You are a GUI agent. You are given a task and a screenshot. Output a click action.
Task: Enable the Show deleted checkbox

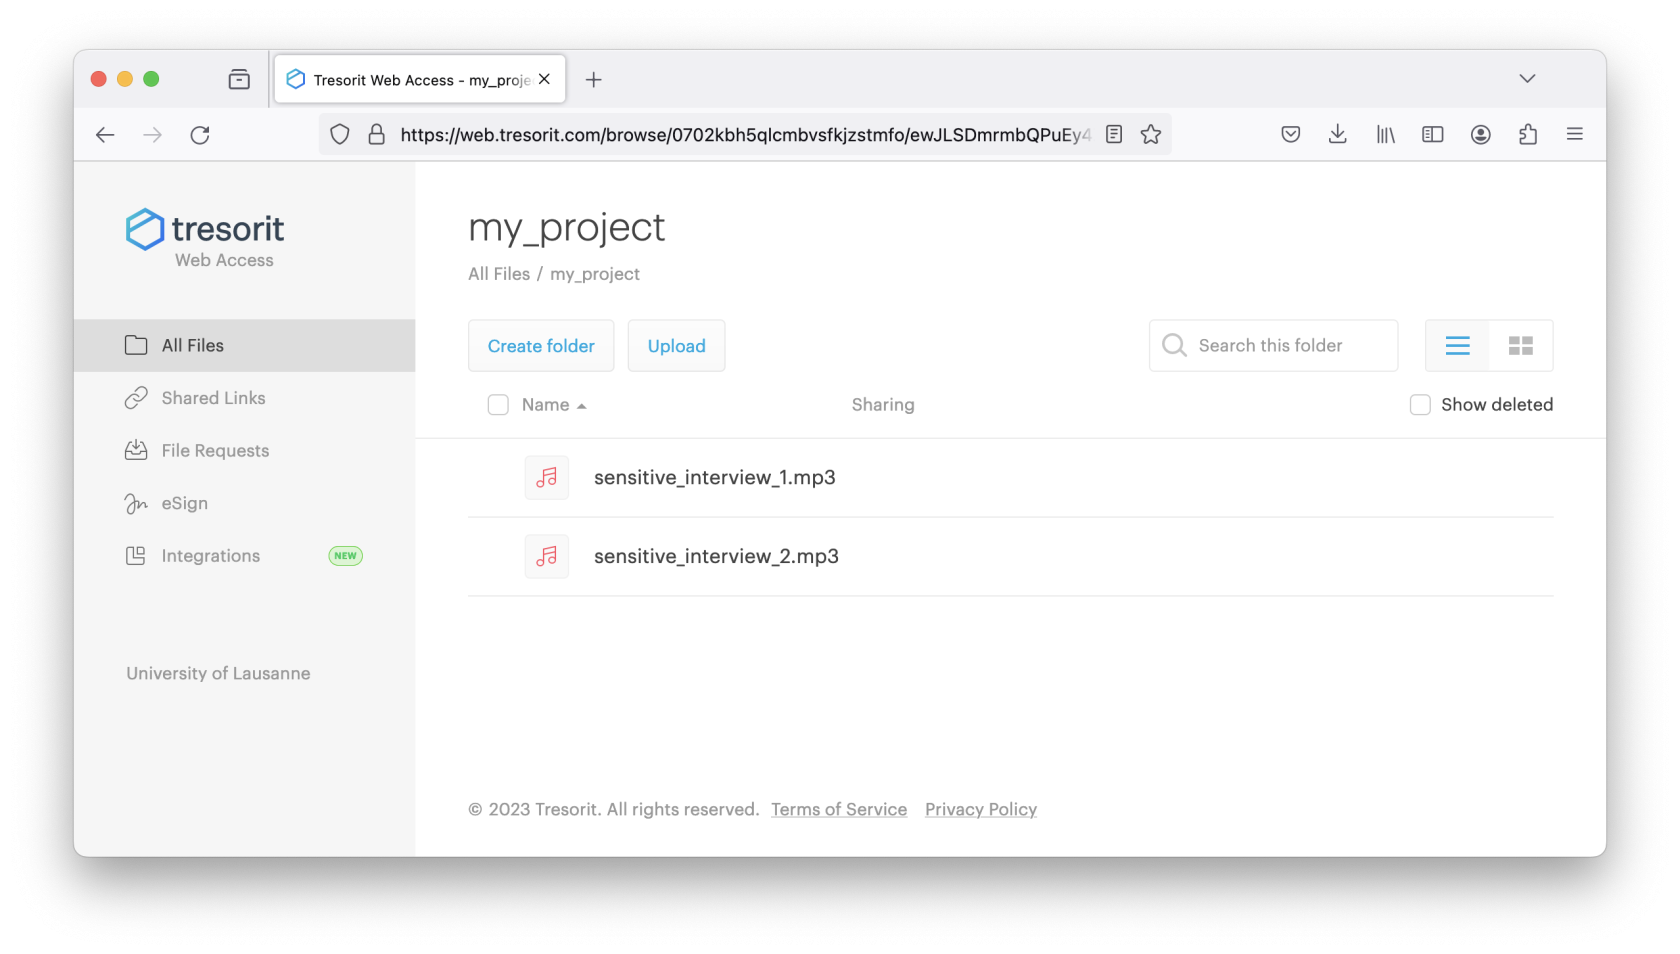click(x=1419, y=405)
